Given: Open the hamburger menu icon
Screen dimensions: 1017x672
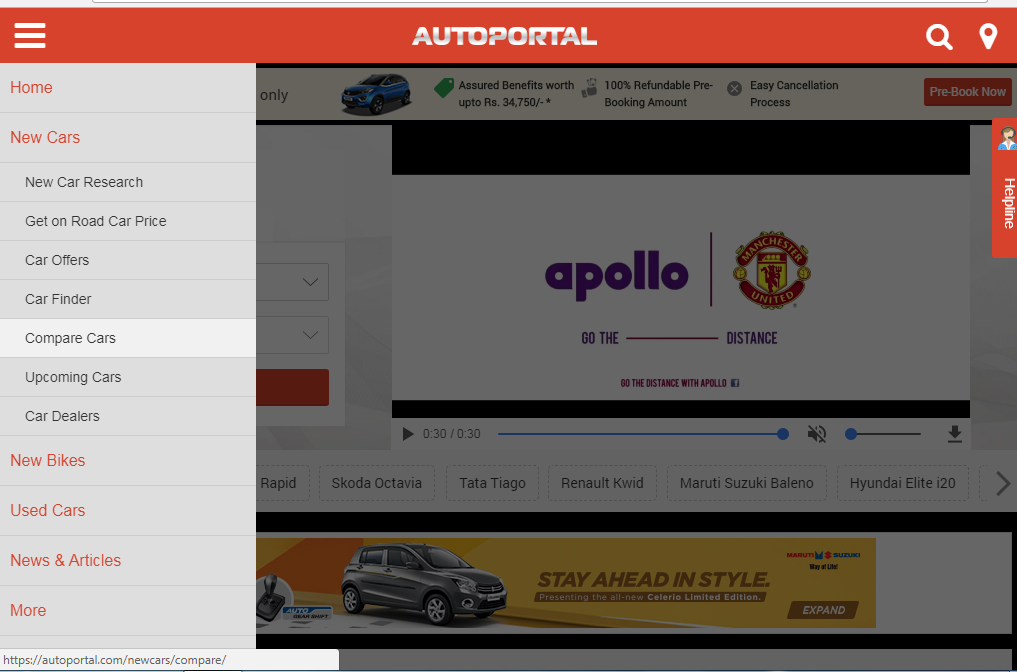Looking at the screenshot, I should click(30, 36).
